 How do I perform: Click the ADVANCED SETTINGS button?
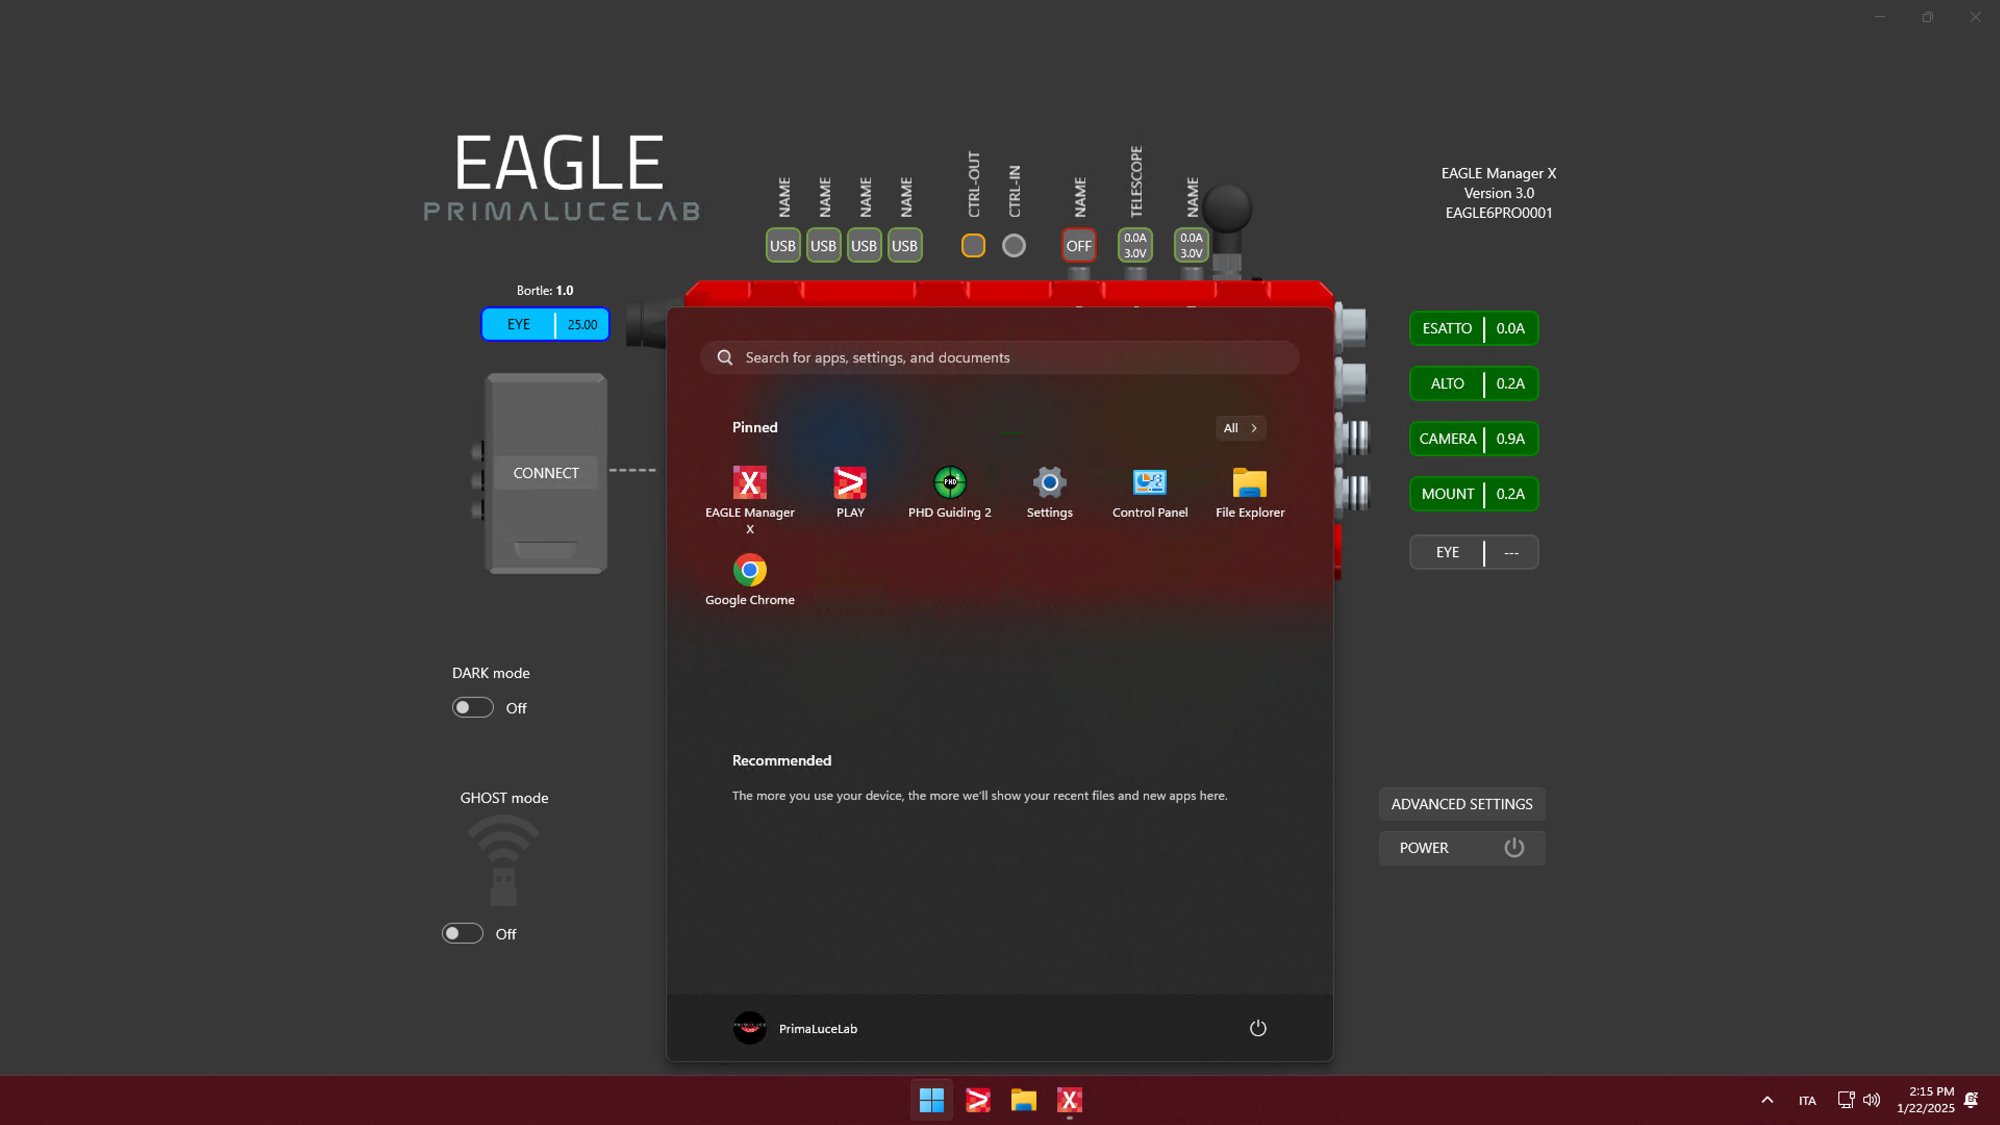point(1461,804)
